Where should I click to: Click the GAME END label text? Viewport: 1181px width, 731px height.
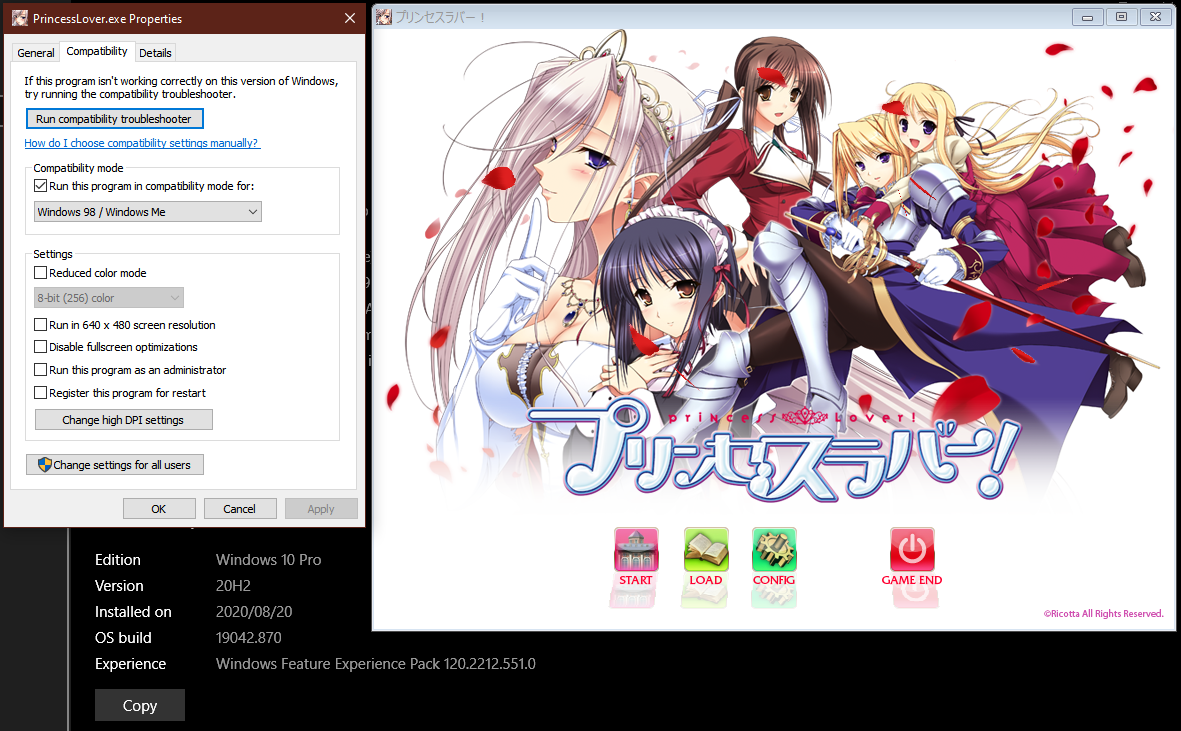point(912,580)
